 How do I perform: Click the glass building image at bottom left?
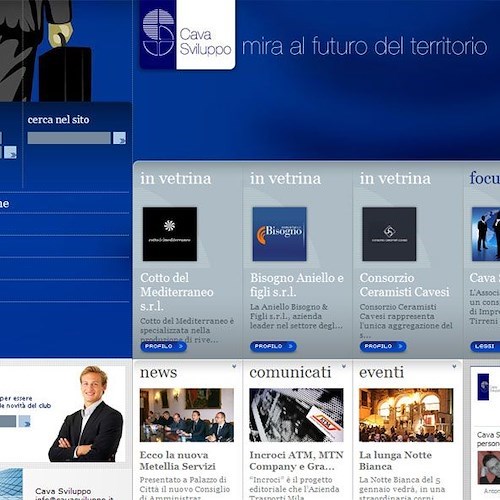12,484
